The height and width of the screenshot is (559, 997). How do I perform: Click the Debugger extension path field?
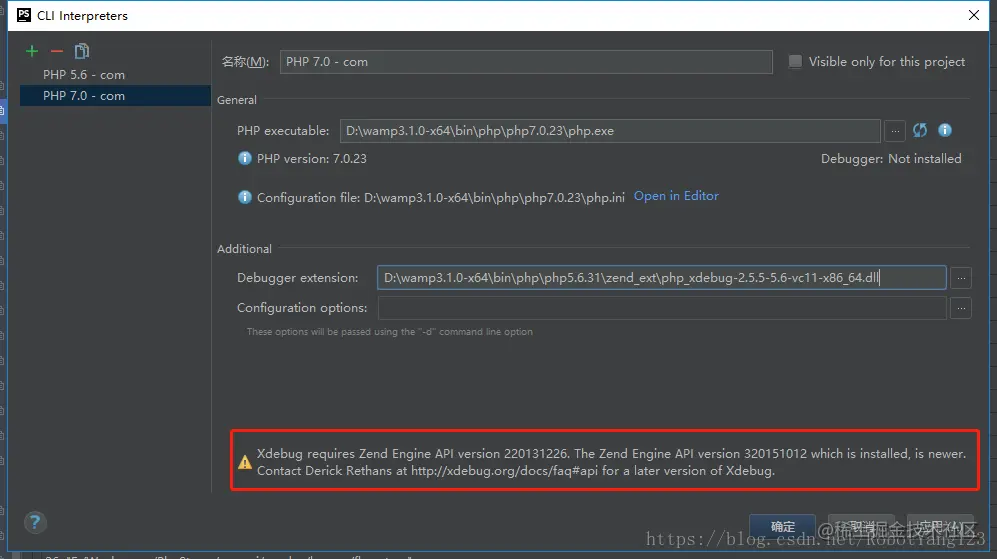coord(661,278)
